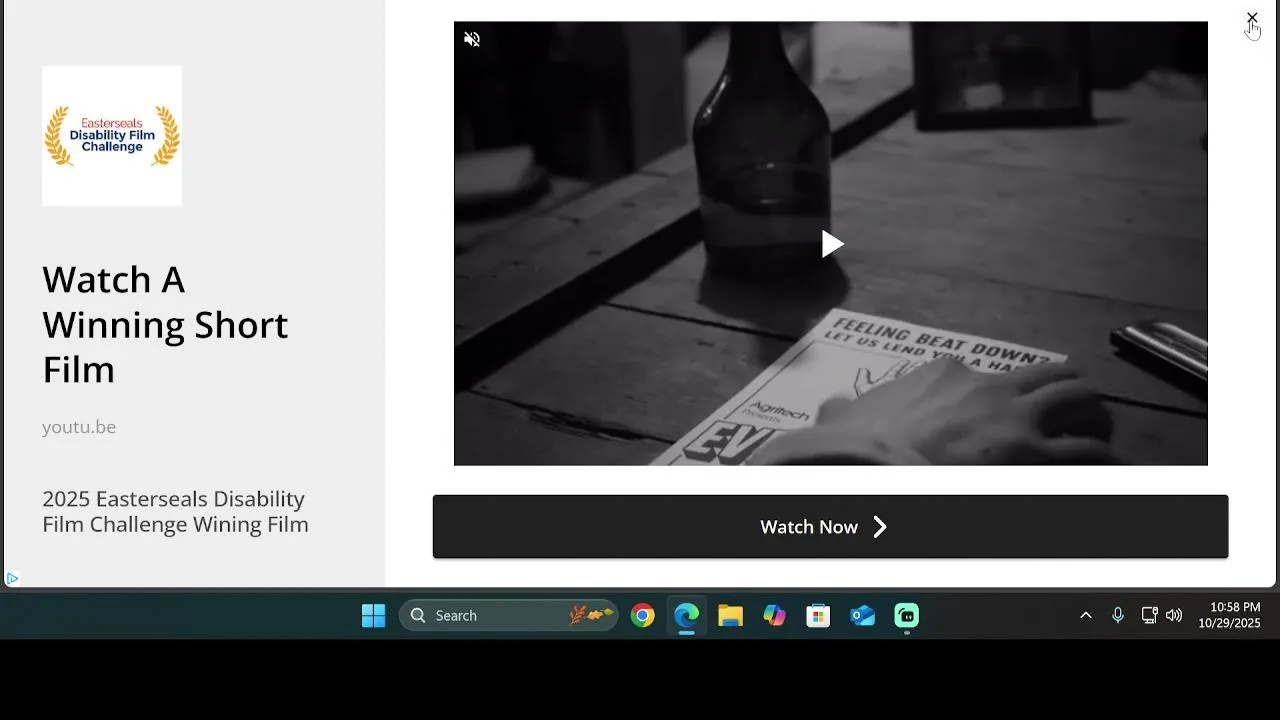Image resolution: width=1280 pixels, height=720 pixels.
Task: Click the microphone tray icon
Action: (x=1118, y=616)
